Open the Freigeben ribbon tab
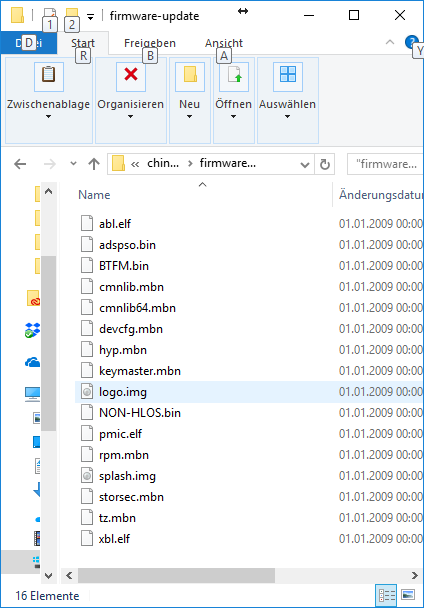 click(150, 43)
